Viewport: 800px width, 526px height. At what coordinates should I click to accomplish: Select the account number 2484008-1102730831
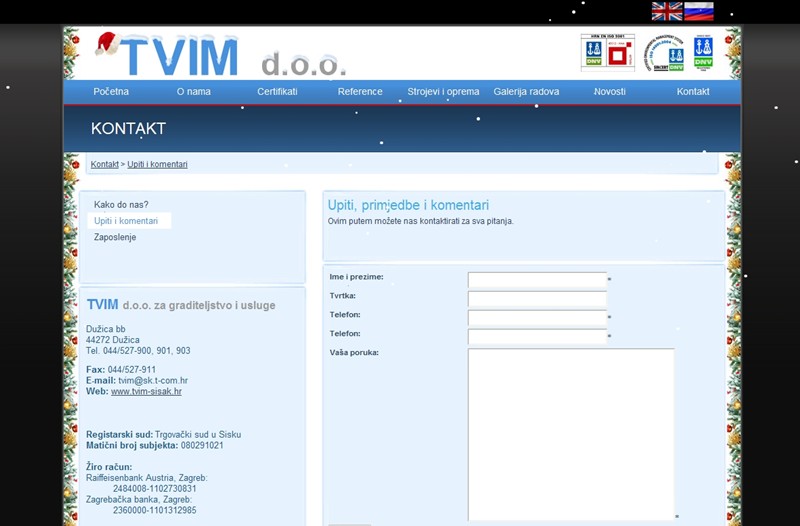(155, 489)
